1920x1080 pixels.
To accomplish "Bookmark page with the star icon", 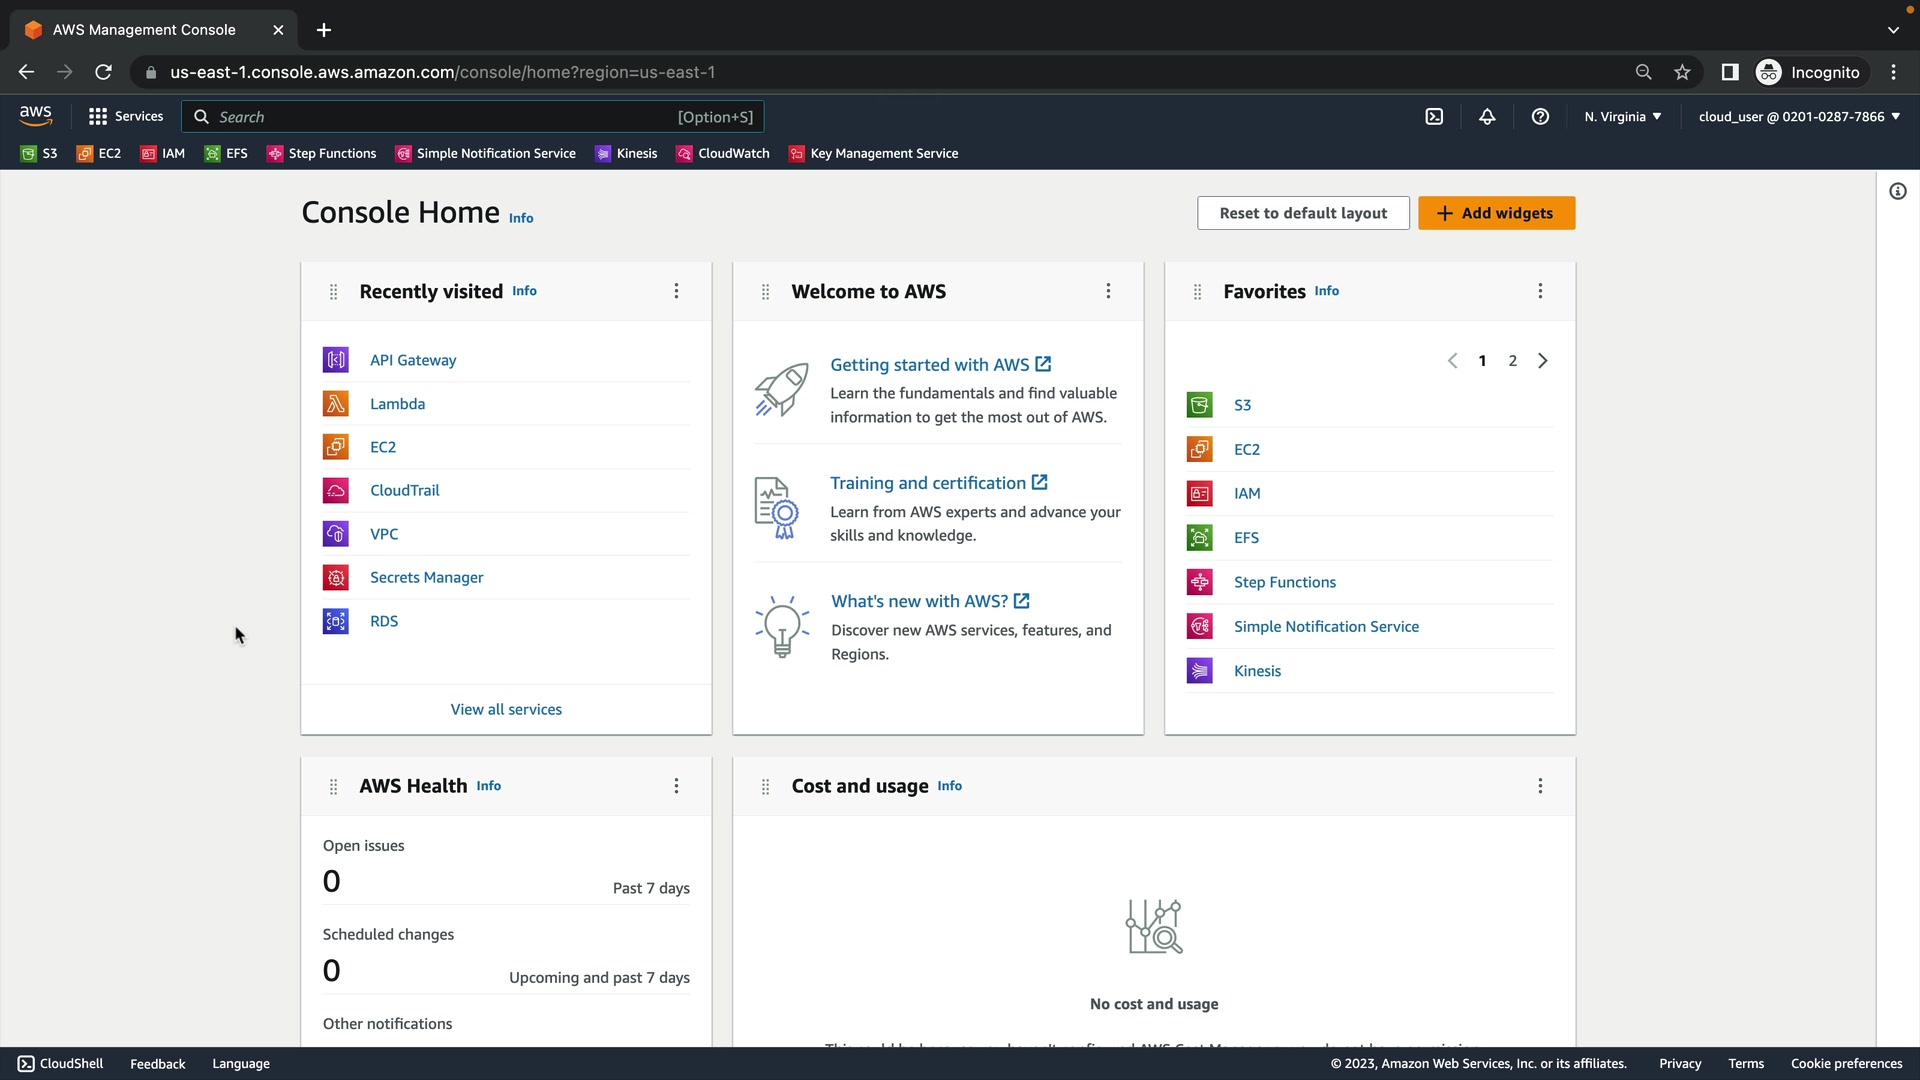I will pos(1682,72).
